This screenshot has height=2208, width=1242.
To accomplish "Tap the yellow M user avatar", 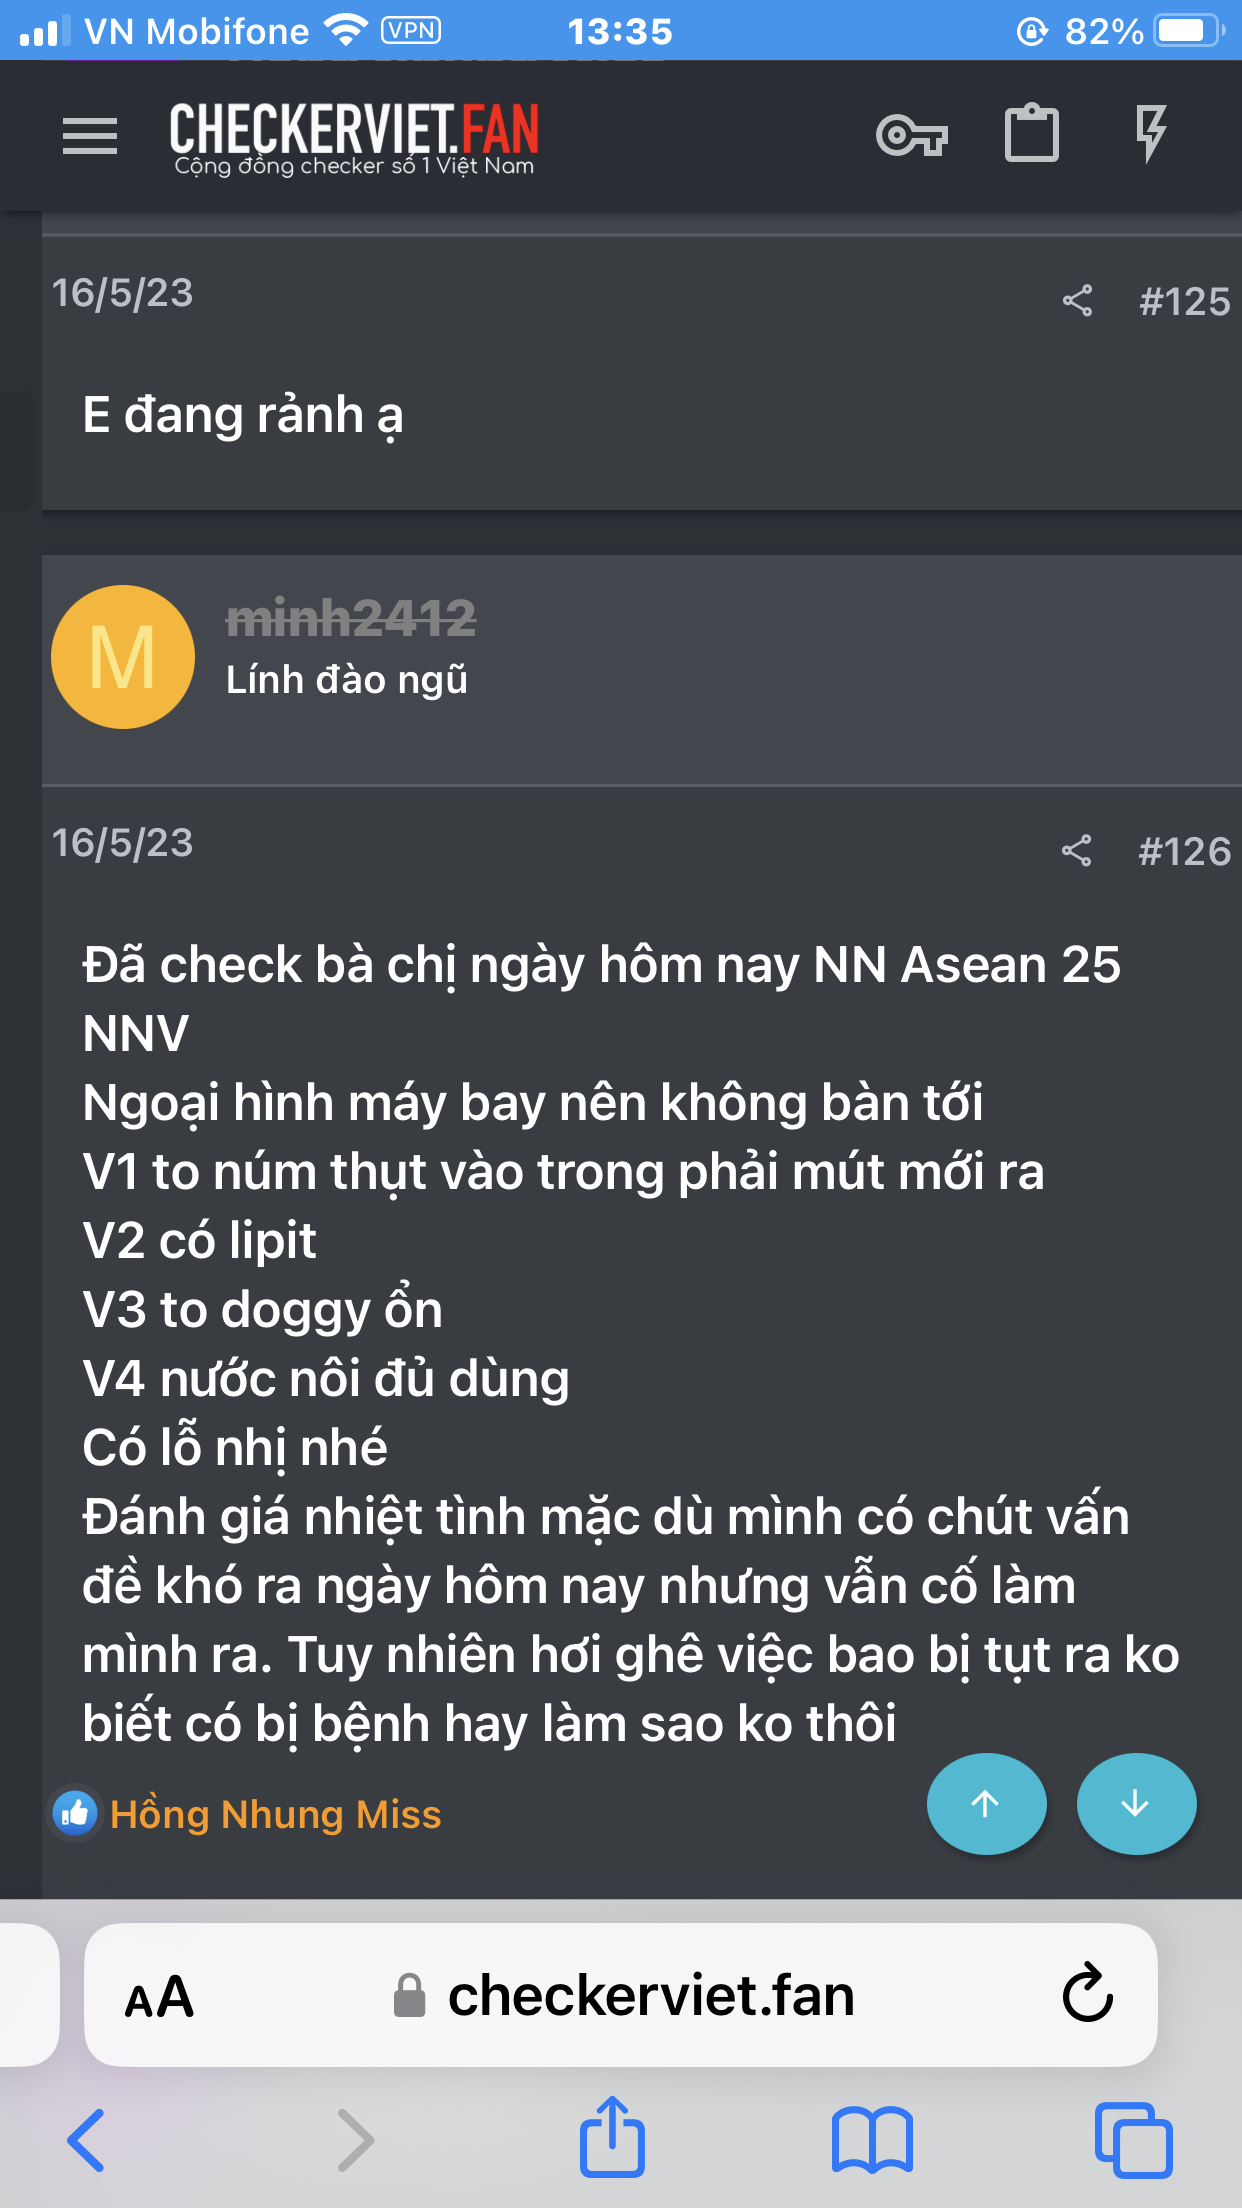I will click(x=123, y=657).
